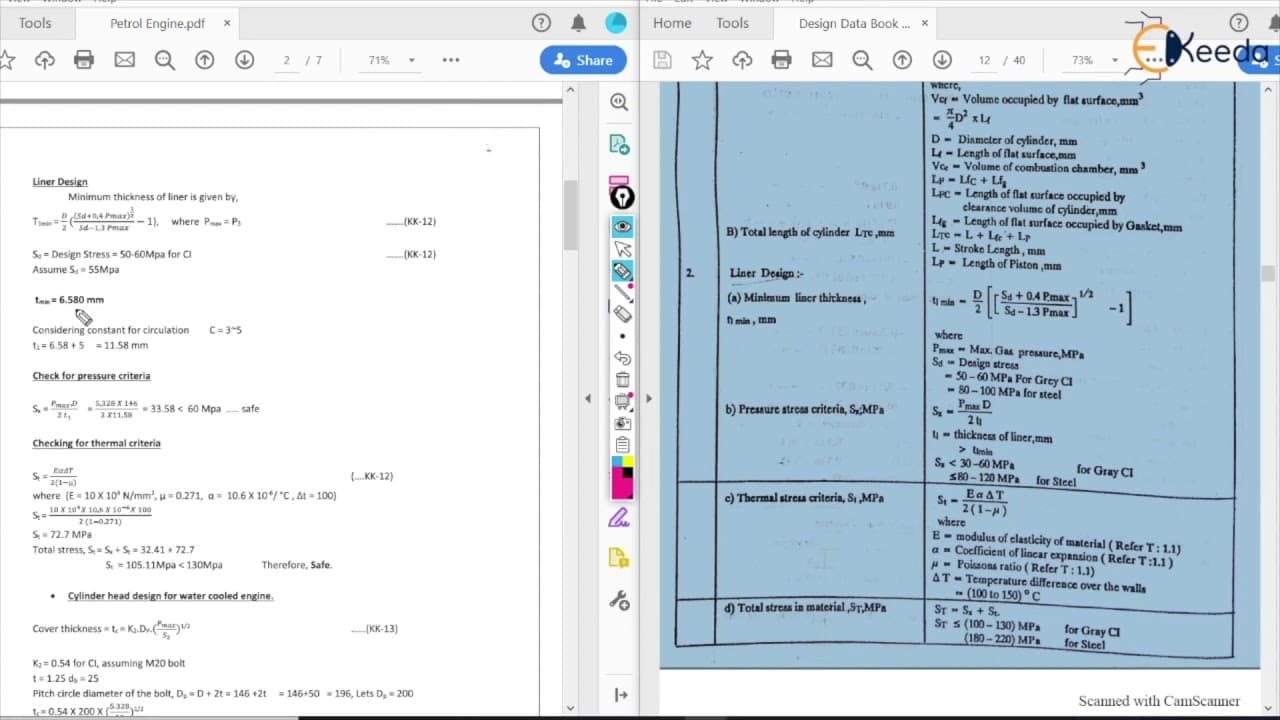The image size is (1280, 720).
Task: Click the 'Liner Design' heading
Action: (x=60, y=182)
